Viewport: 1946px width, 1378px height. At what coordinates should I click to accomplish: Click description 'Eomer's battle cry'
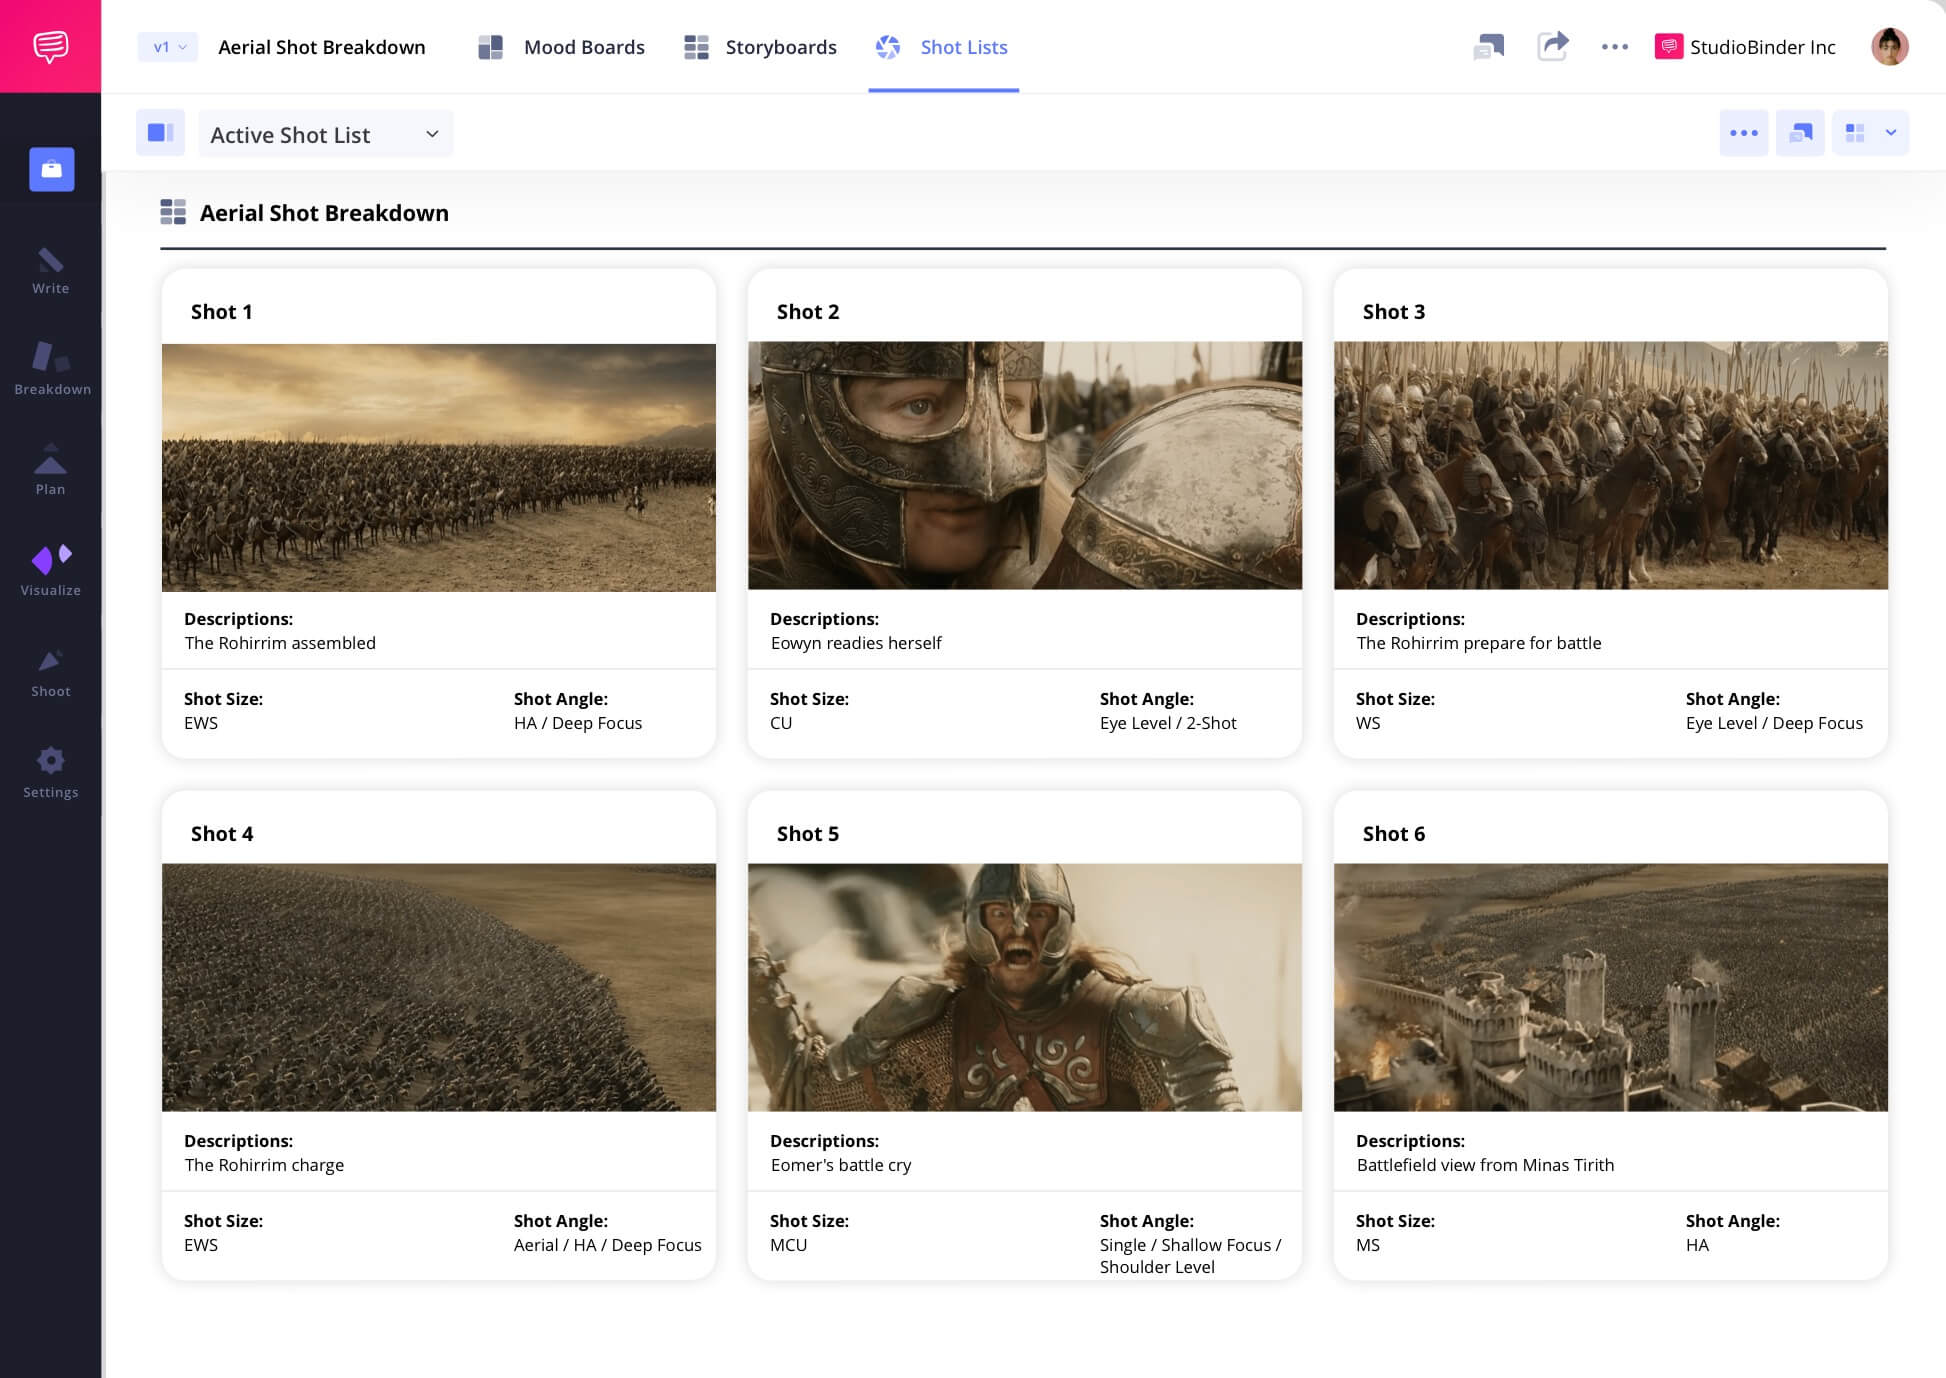pos(841,1165)
